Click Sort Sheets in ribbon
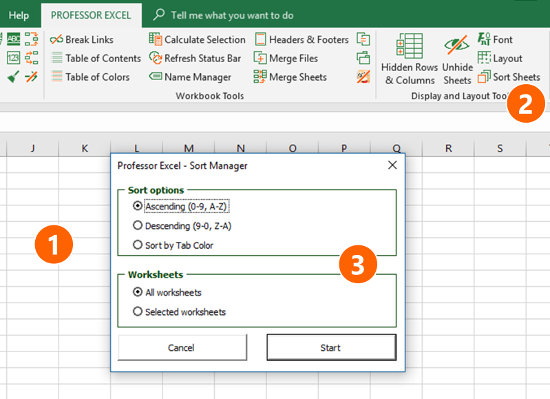Screen dimensions: 550x399 click(509, 77)
